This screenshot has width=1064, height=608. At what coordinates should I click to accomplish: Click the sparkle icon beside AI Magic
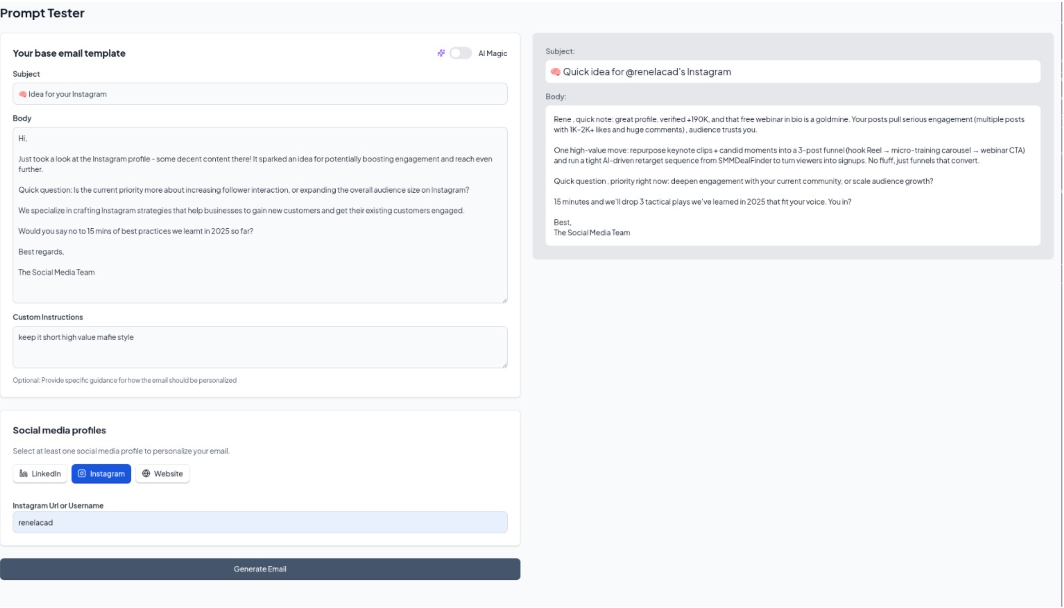point(441,53)
